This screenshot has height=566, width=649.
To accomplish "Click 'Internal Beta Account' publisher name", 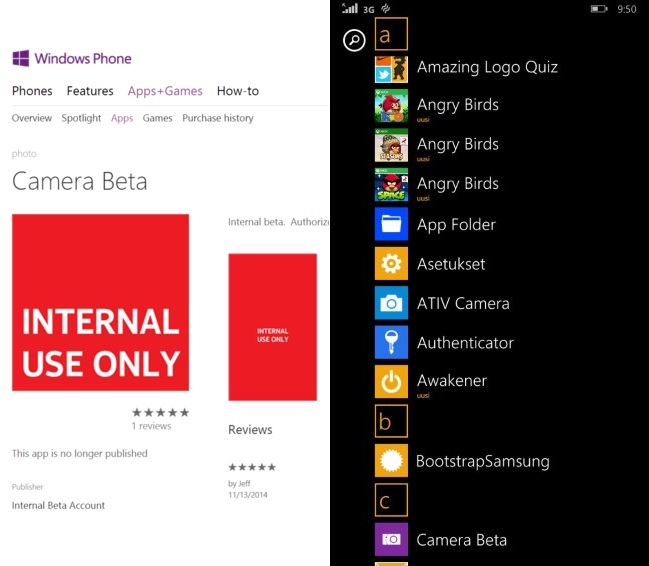I will tap(58, 505).
